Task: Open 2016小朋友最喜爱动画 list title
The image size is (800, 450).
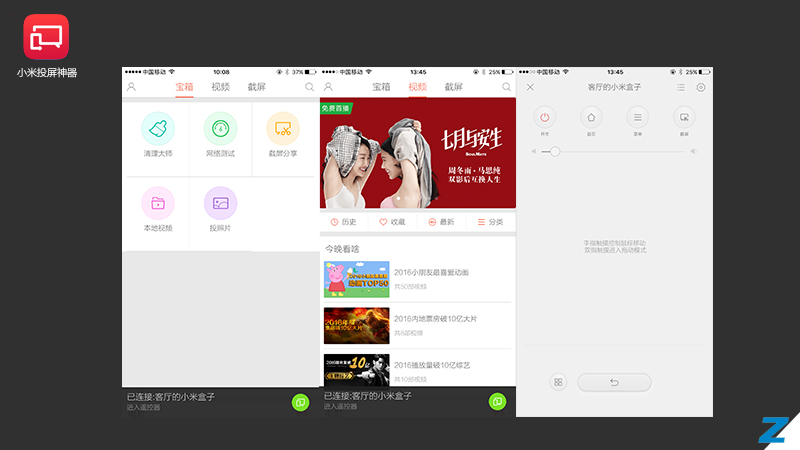Action: tap(431, 272)
